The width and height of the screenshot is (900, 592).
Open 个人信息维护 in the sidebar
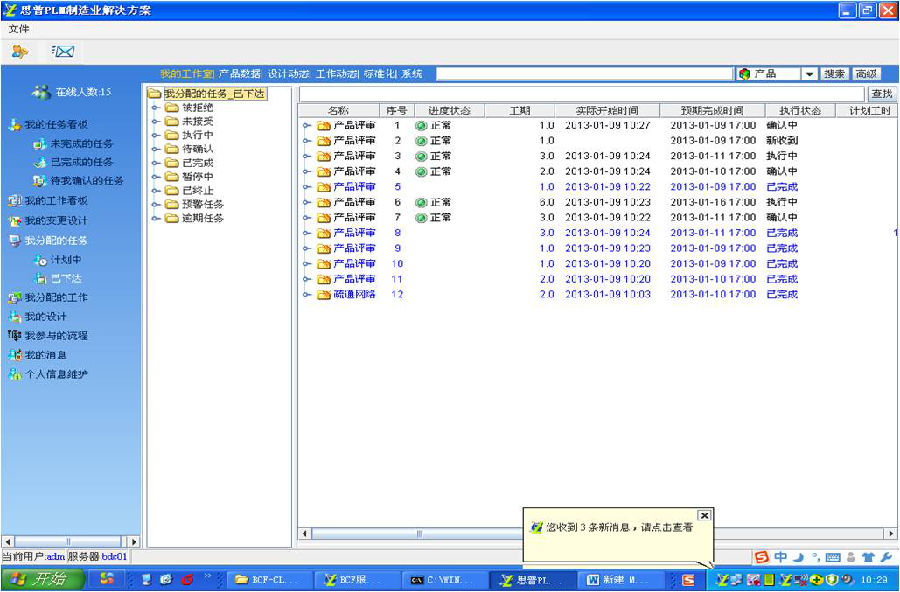tap(55, 374)
